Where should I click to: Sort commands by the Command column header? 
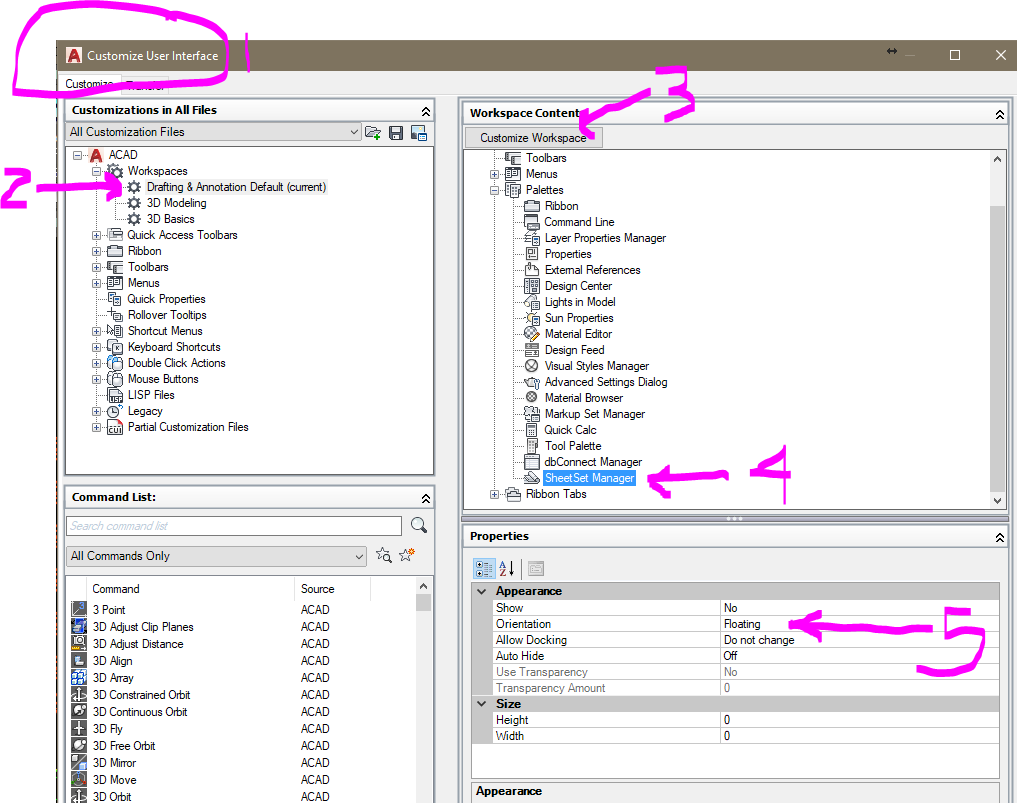pyautogui.click(x=191, y=589)
